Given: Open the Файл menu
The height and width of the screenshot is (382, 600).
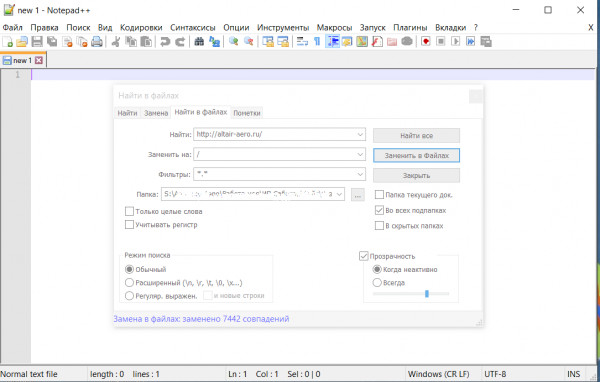Looking at the screenshot, I should pyautogui.click(x=13, y=28).
